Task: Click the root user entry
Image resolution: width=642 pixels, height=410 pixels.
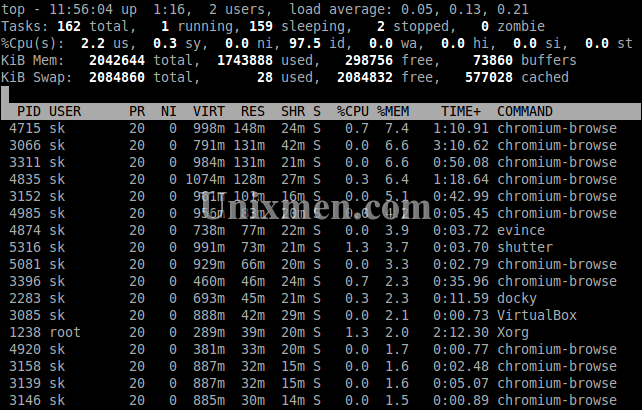Action: tap(65, 332)
